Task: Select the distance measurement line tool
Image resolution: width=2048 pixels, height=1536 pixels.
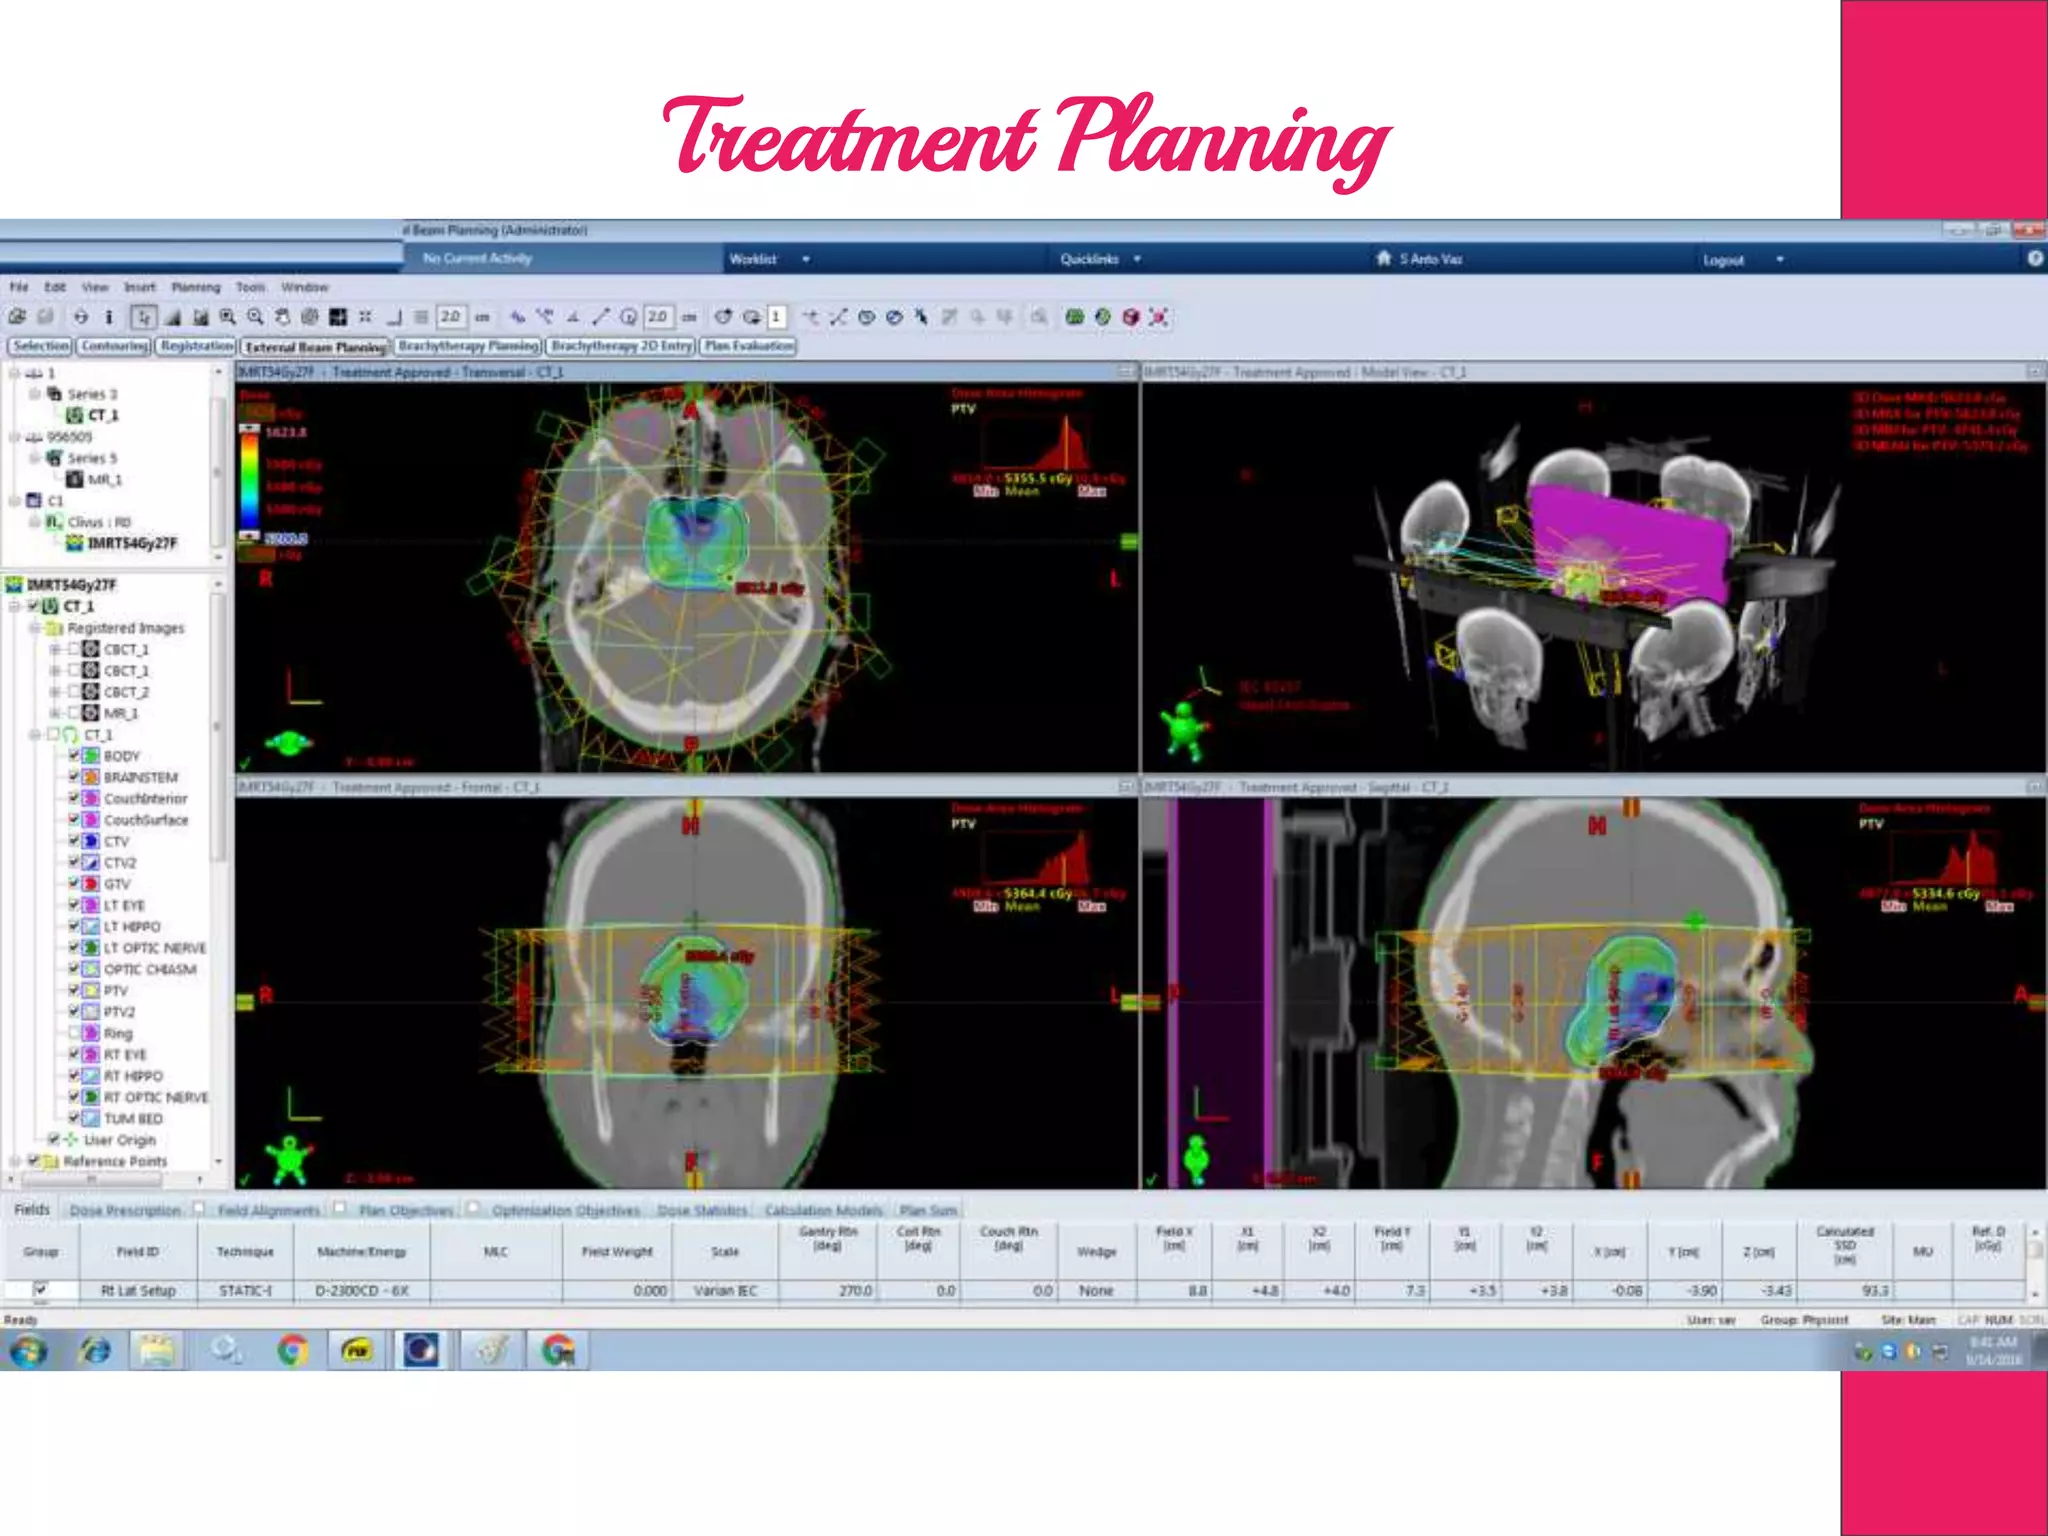Action: (x=600, y=317)
